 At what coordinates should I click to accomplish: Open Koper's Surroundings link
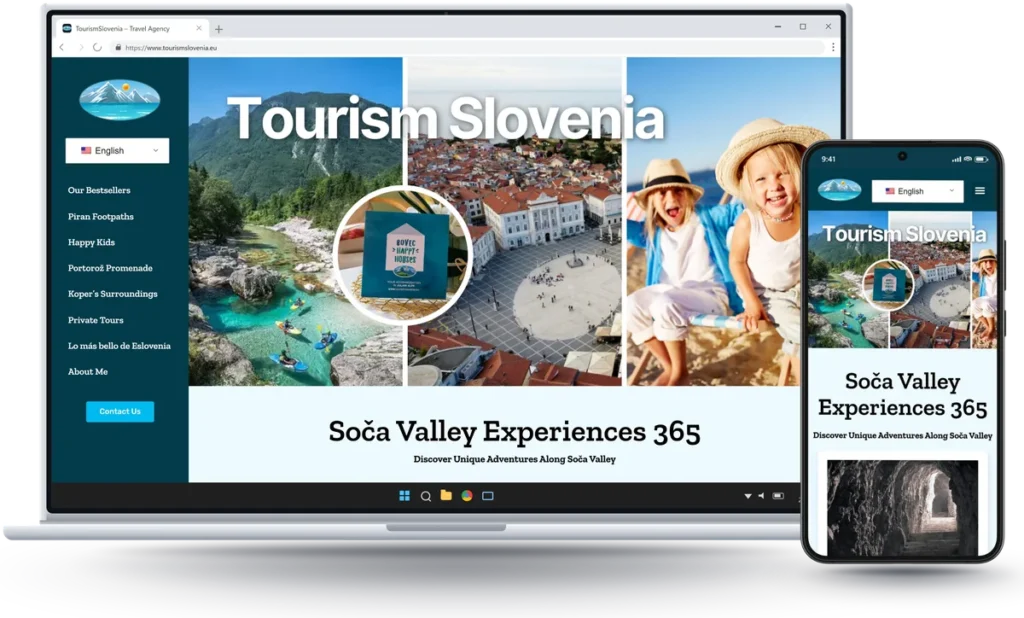click(112, 294)
